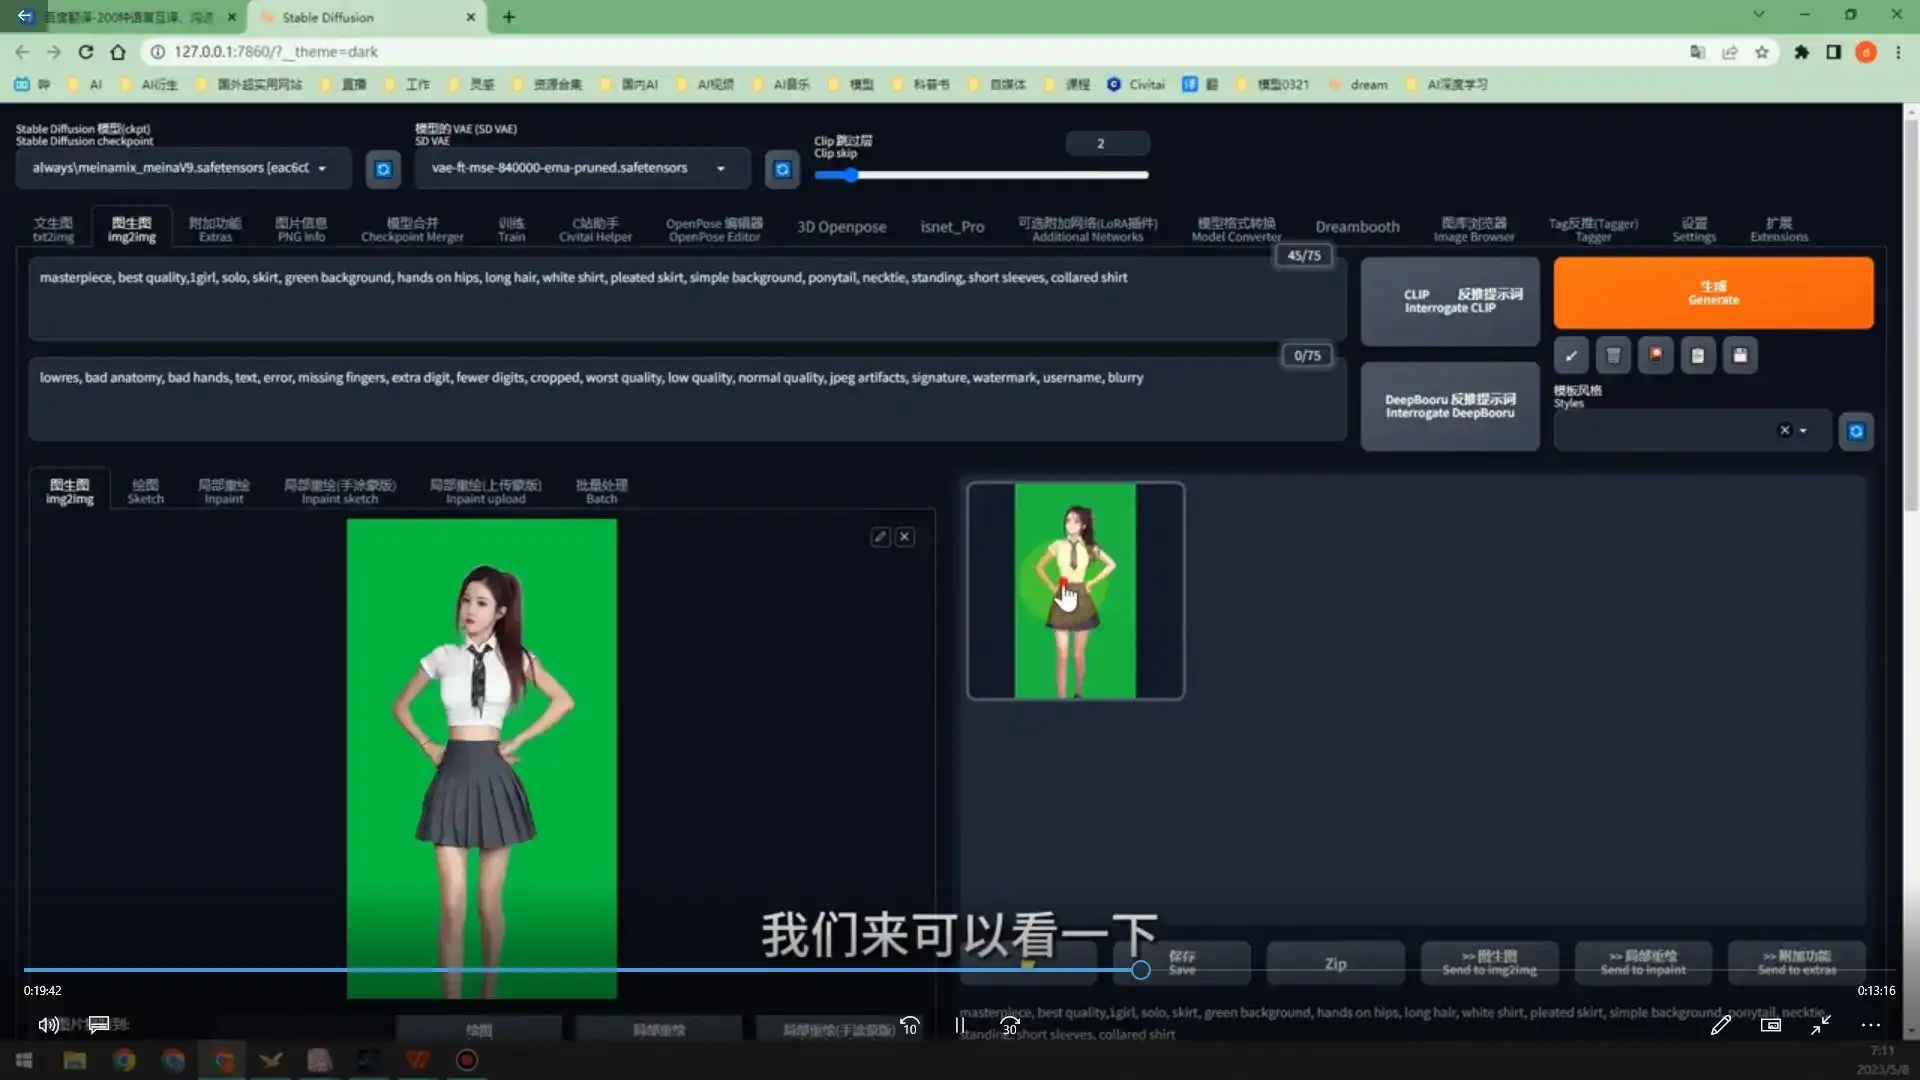Open edit pencil on the source image
Screen dimensions: 1920x1080
[x=879, y=536]
